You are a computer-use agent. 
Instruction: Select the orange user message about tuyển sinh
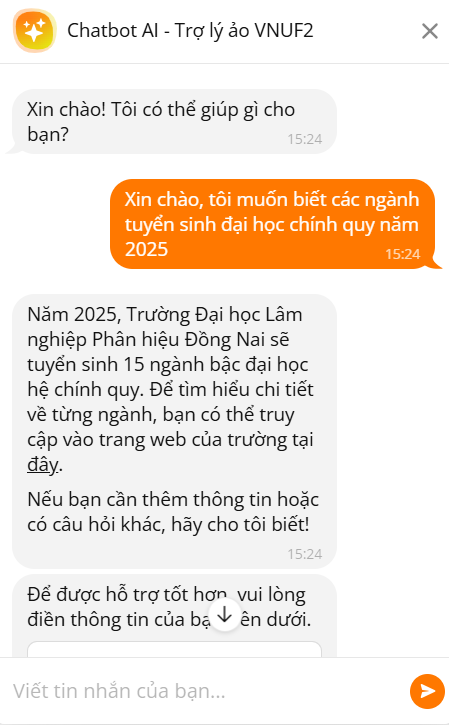point(272,224)
